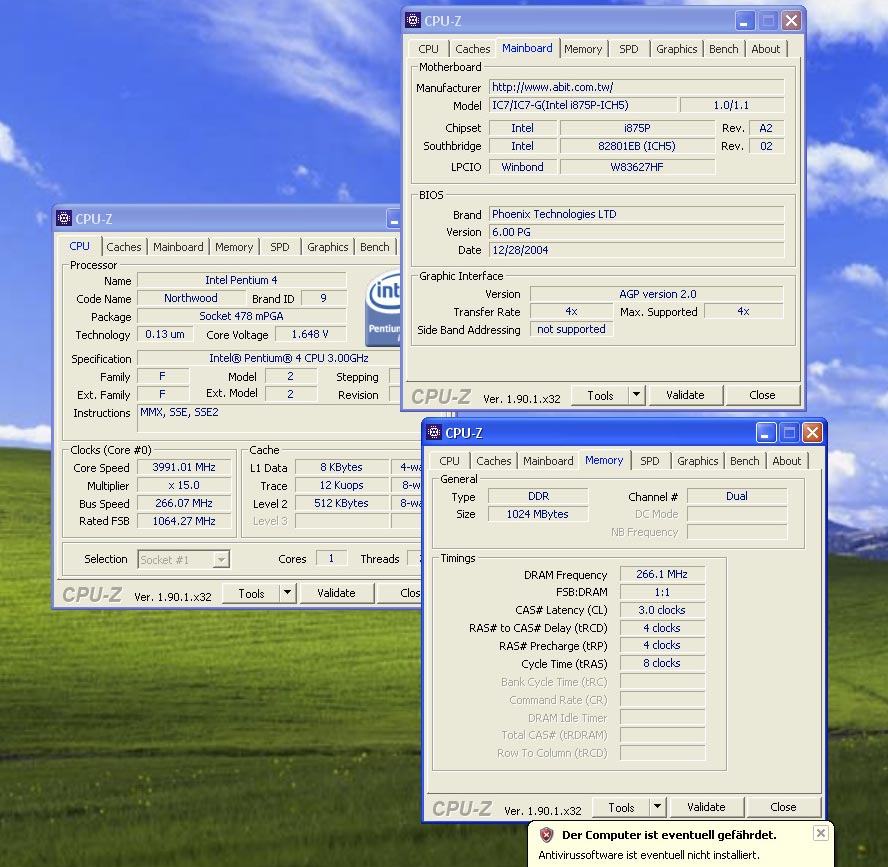Click CPU-Z app icon in Memory window title
The width and height of the screenshot is (888, 867).
click(x=434, y=432)
